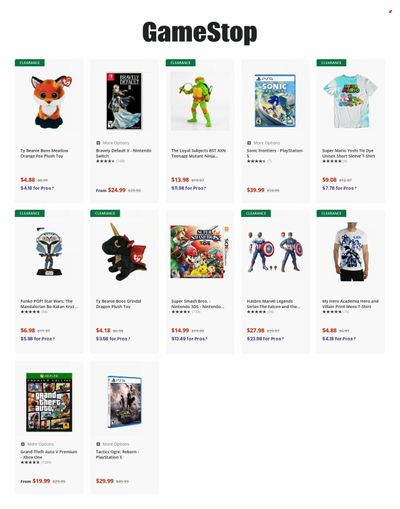The height and width of the screenshot is (509, 400).
Task: Click the More Options icon for Bravely Default II
Action: (x=98, y=143)
